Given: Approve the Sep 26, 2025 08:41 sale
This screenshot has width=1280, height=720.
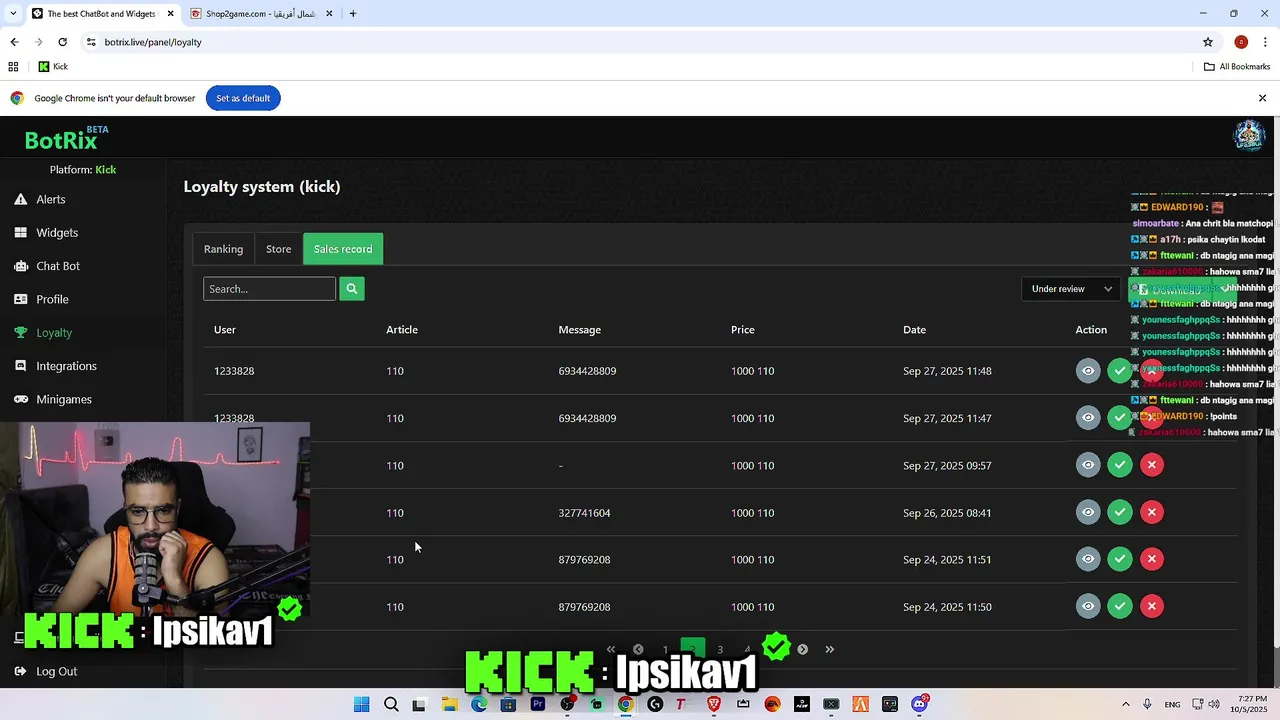Looking at the screenshot, I should coord(1120,512).
